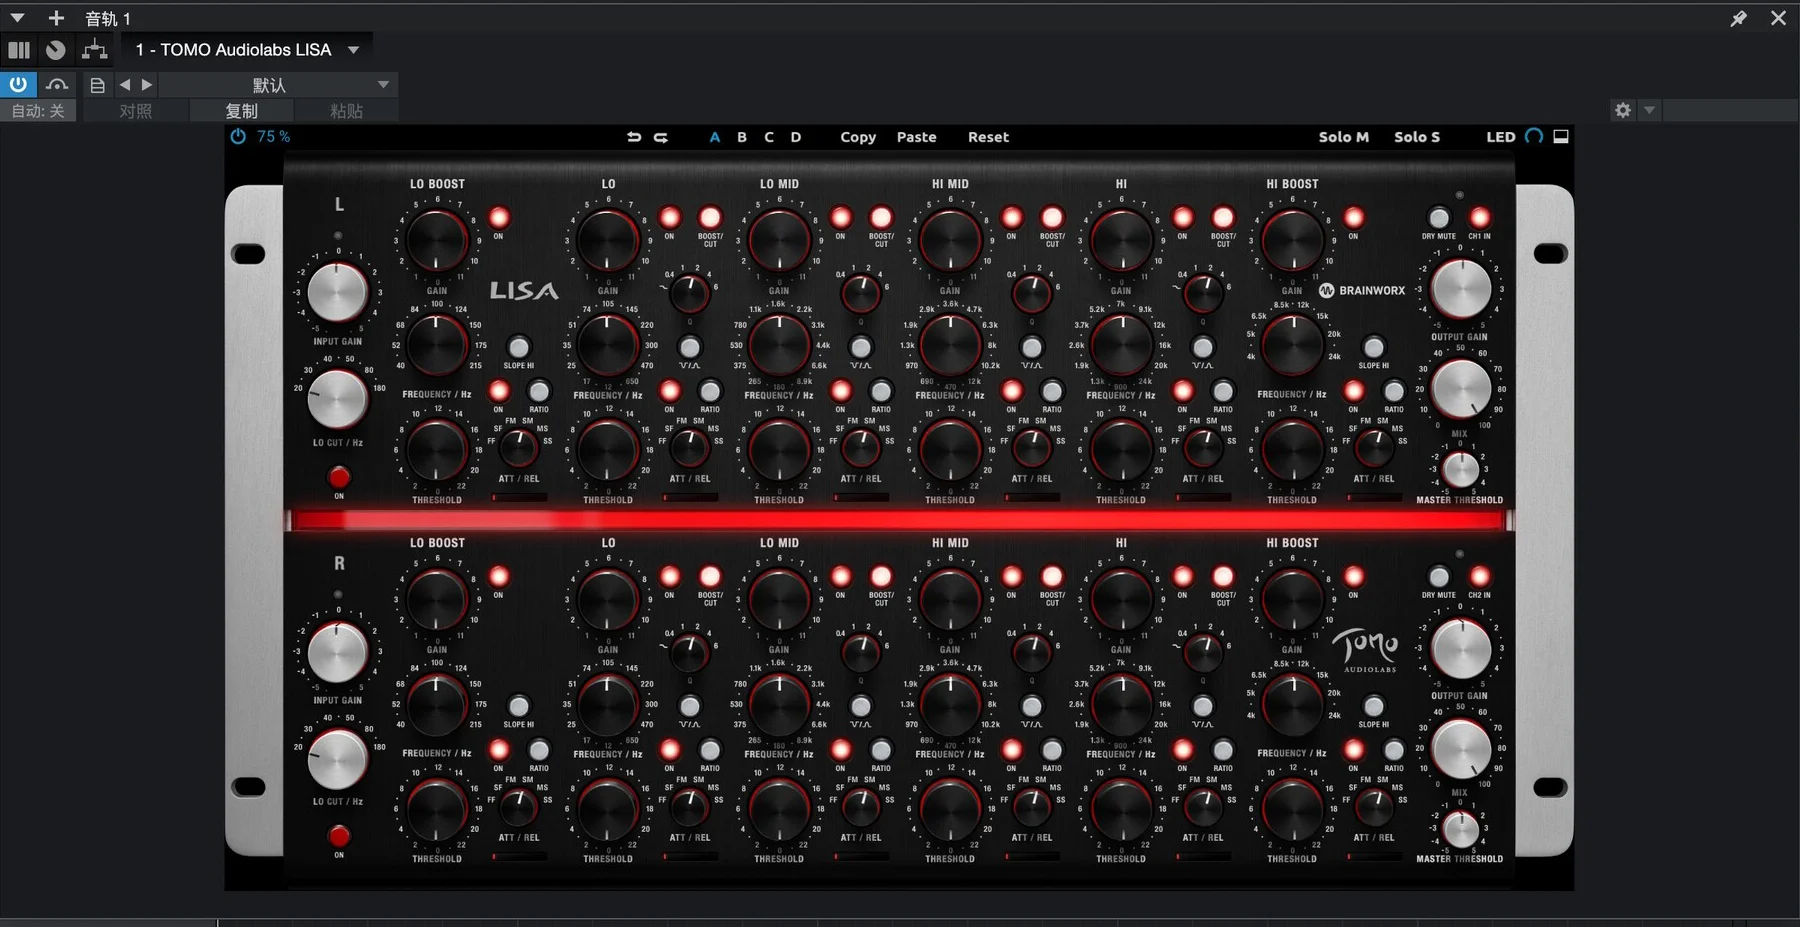This screenshot has height=927, width=1800.
Task: Click R channel HI BOOST ATT / REL selector
Action: tap(1373, 805)
